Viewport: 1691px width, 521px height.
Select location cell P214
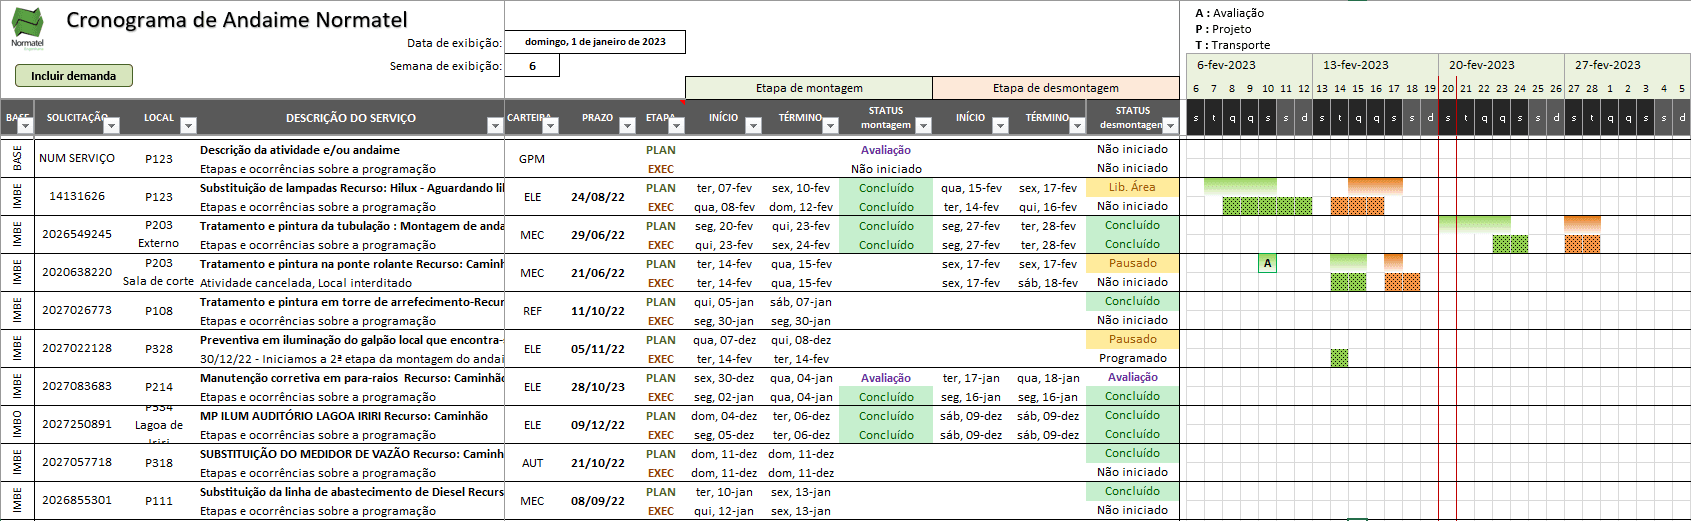click(x=158, y=387)
